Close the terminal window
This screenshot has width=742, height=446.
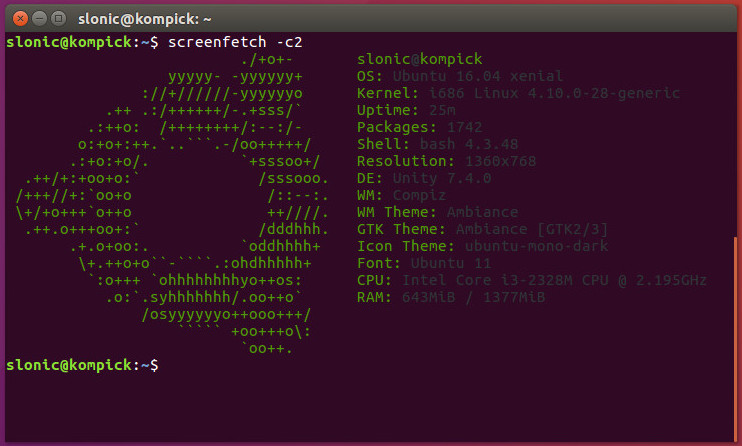point(20,19)
